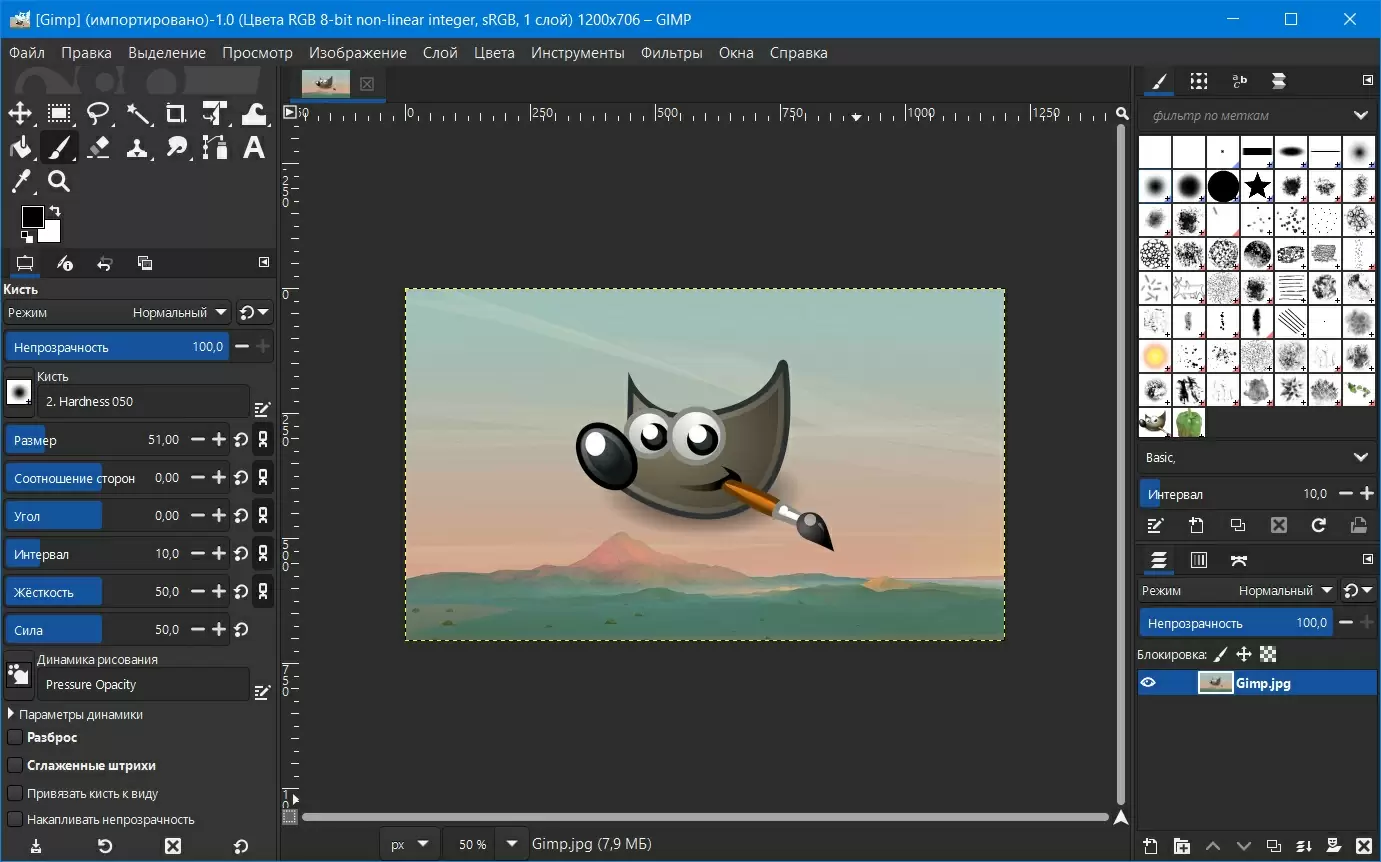This screenshot has width=1381, height=862.
Task: Click the black foreground color swatch
Action: point(33,217)
